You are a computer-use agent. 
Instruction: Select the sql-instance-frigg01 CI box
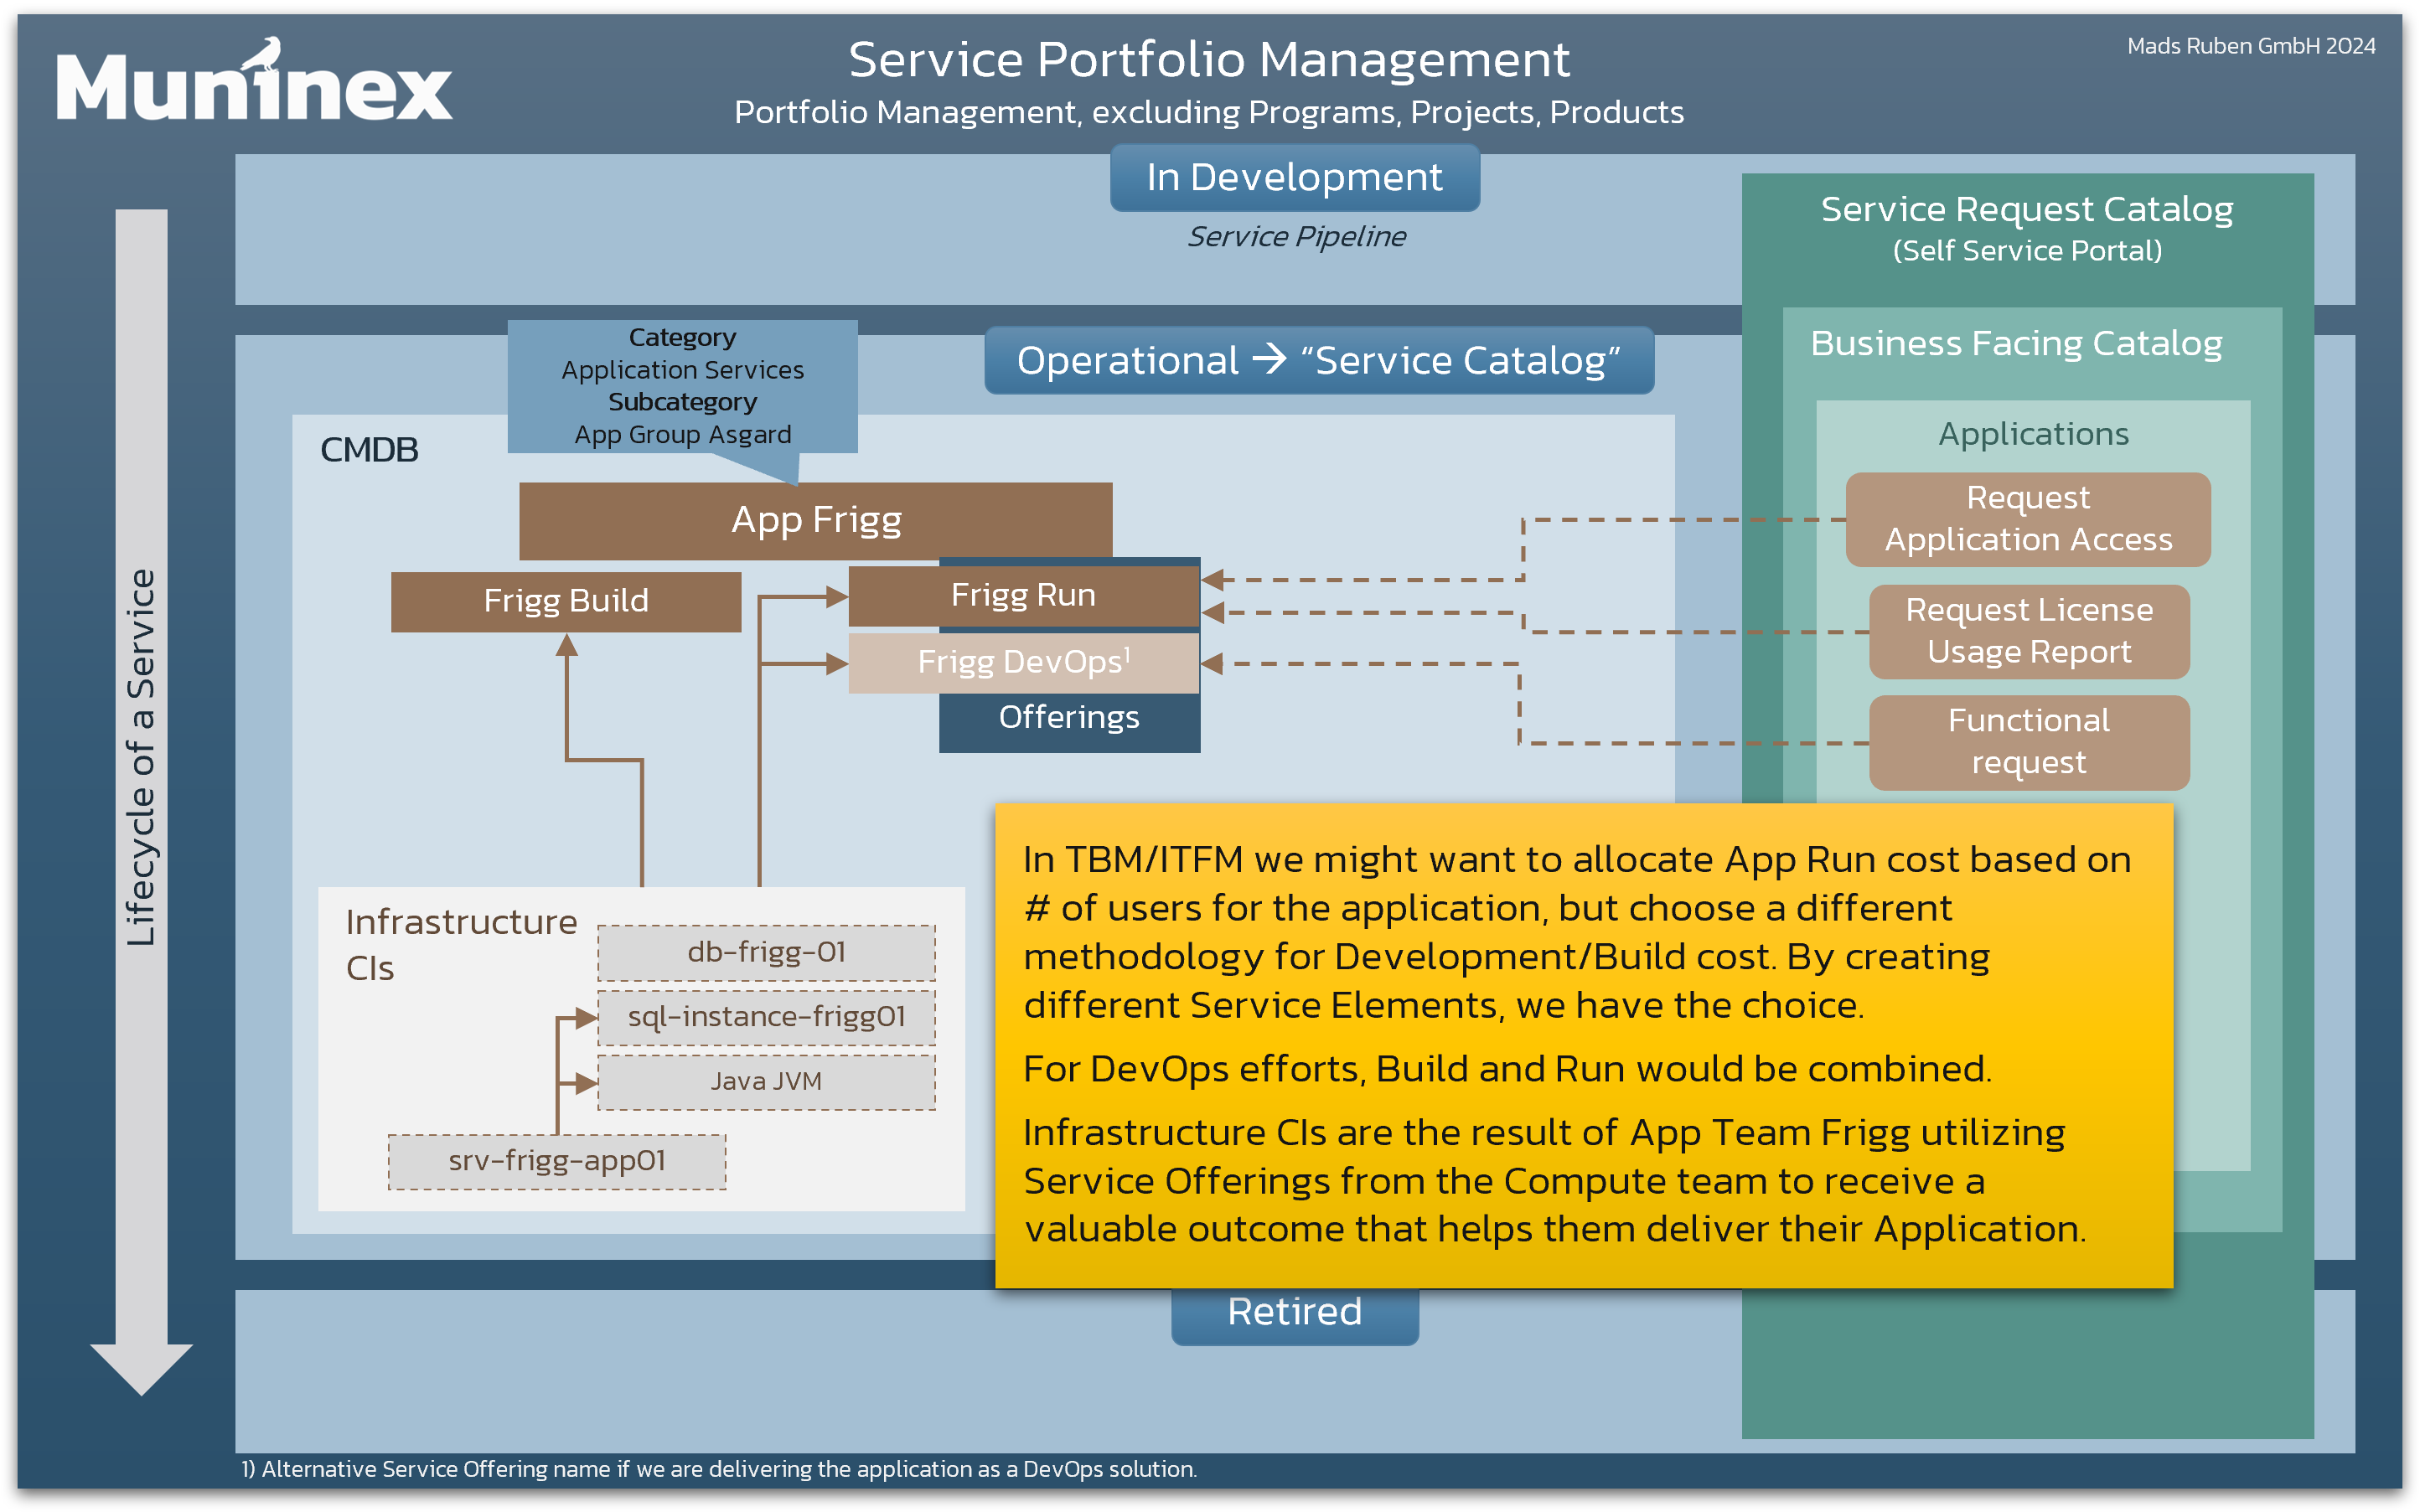pyautogui.click(x=766, y=1017)
